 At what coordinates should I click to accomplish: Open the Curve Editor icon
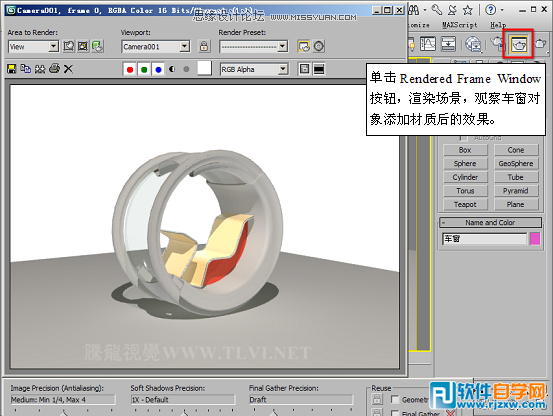tap(428, 44)
